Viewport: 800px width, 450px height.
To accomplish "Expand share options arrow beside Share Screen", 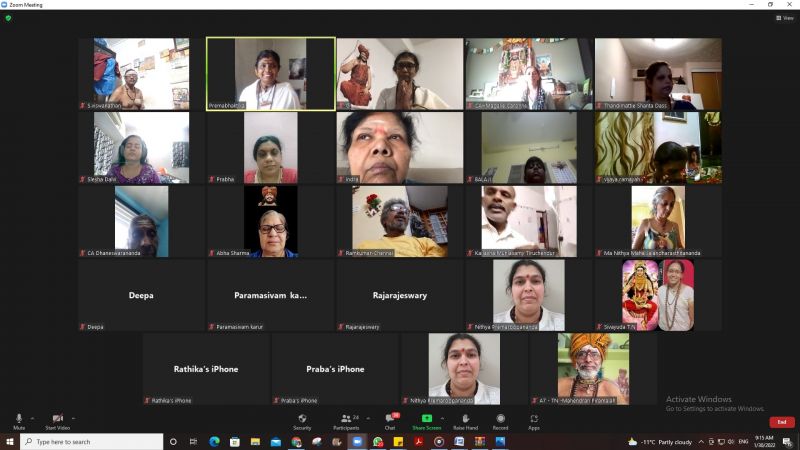I will [x=442, y=418].
